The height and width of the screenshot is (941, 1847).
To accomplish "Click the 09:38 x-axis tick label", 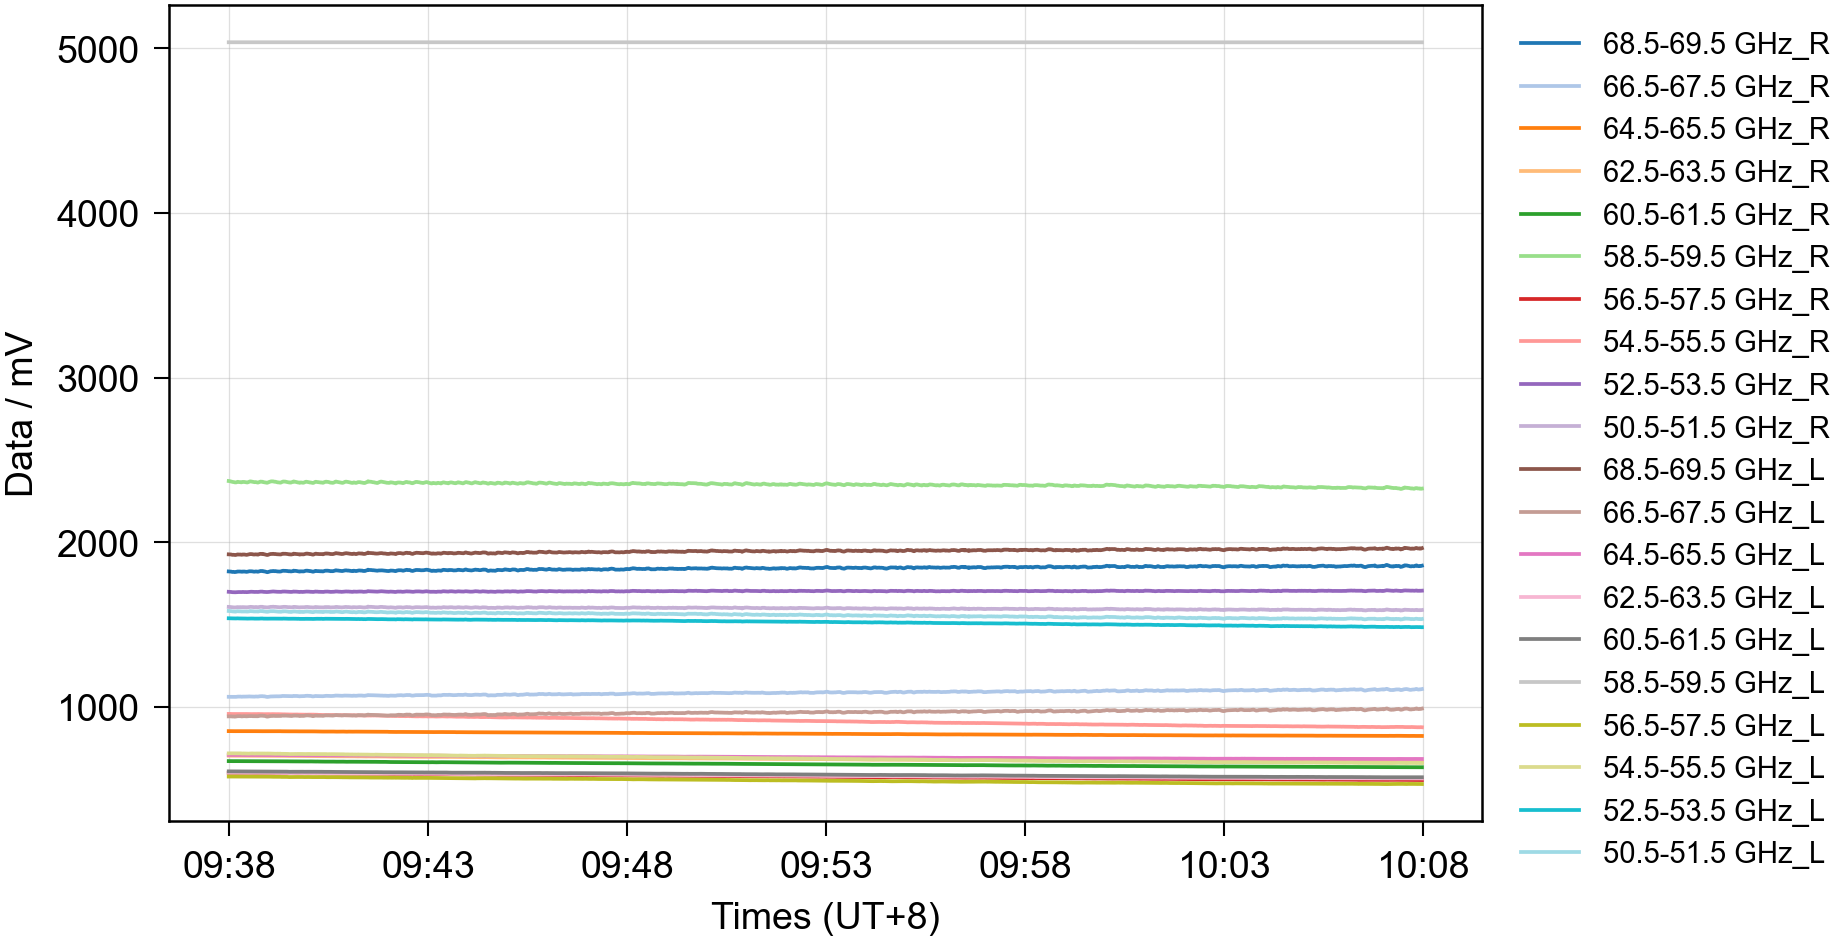I will pyautogui.click(x=229, y=865).
